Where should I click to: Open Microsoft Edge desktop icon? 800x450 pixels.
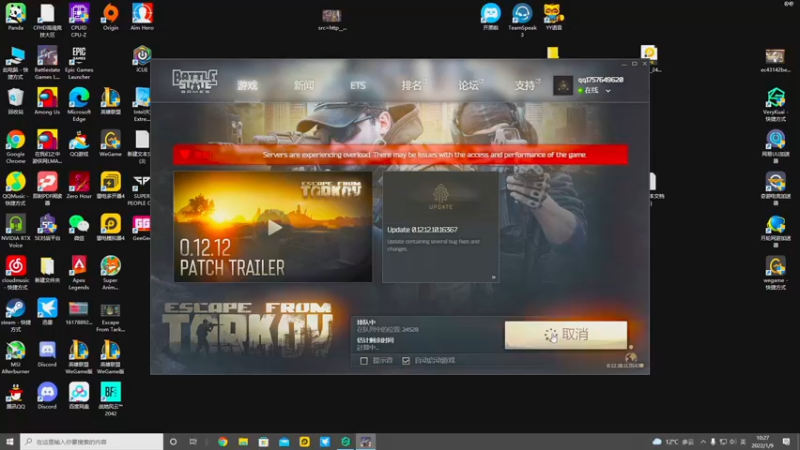pyautogui.click(x=79, y=105)
